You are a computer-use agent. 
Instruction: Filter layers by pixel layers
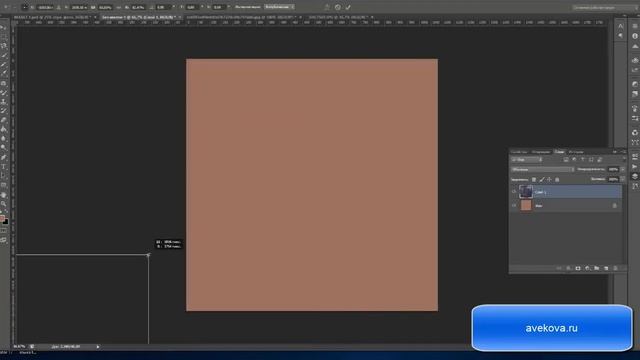pos(566,160)
